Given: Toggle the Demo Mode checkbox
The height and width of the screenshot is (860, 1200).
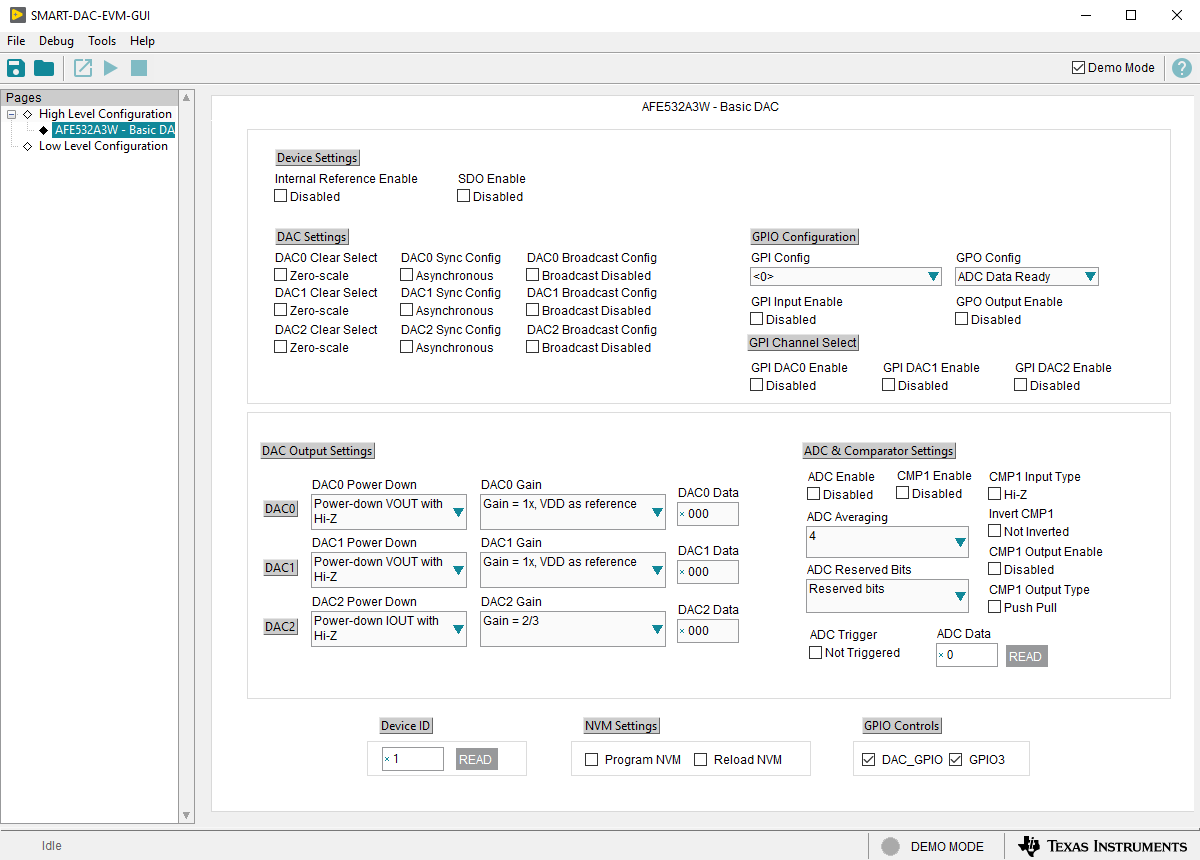Looking at the screenshot, I should coord(1078,68).
